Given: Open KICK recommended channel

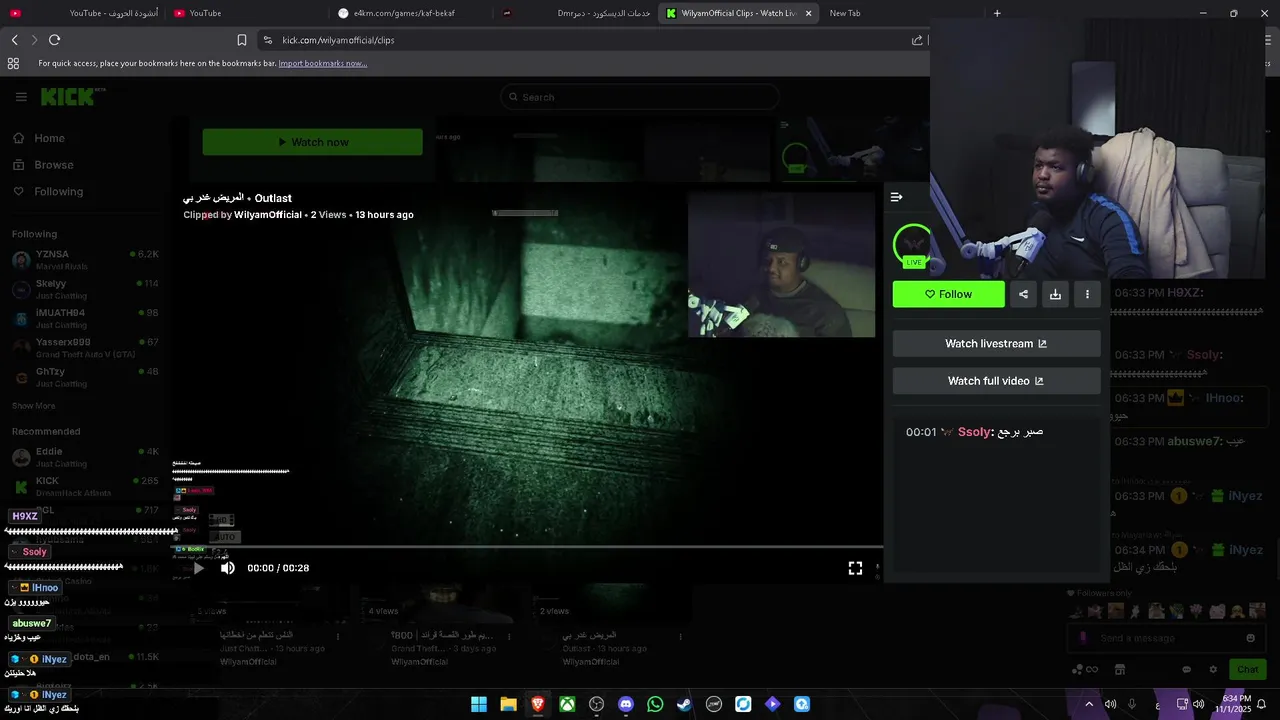Looking at the screenshot, I should pyautogui.click(x=85, y=486).
